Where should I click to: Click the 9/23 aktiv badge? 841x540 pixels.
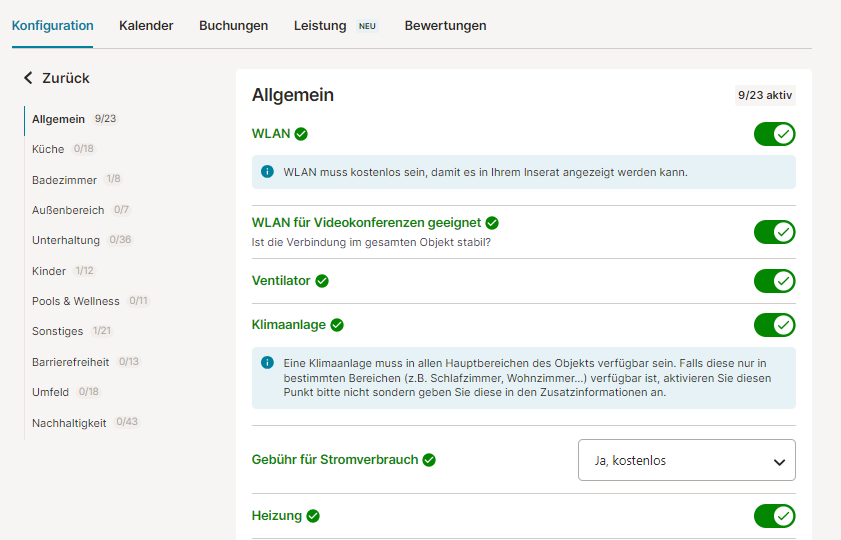[765, 95]
